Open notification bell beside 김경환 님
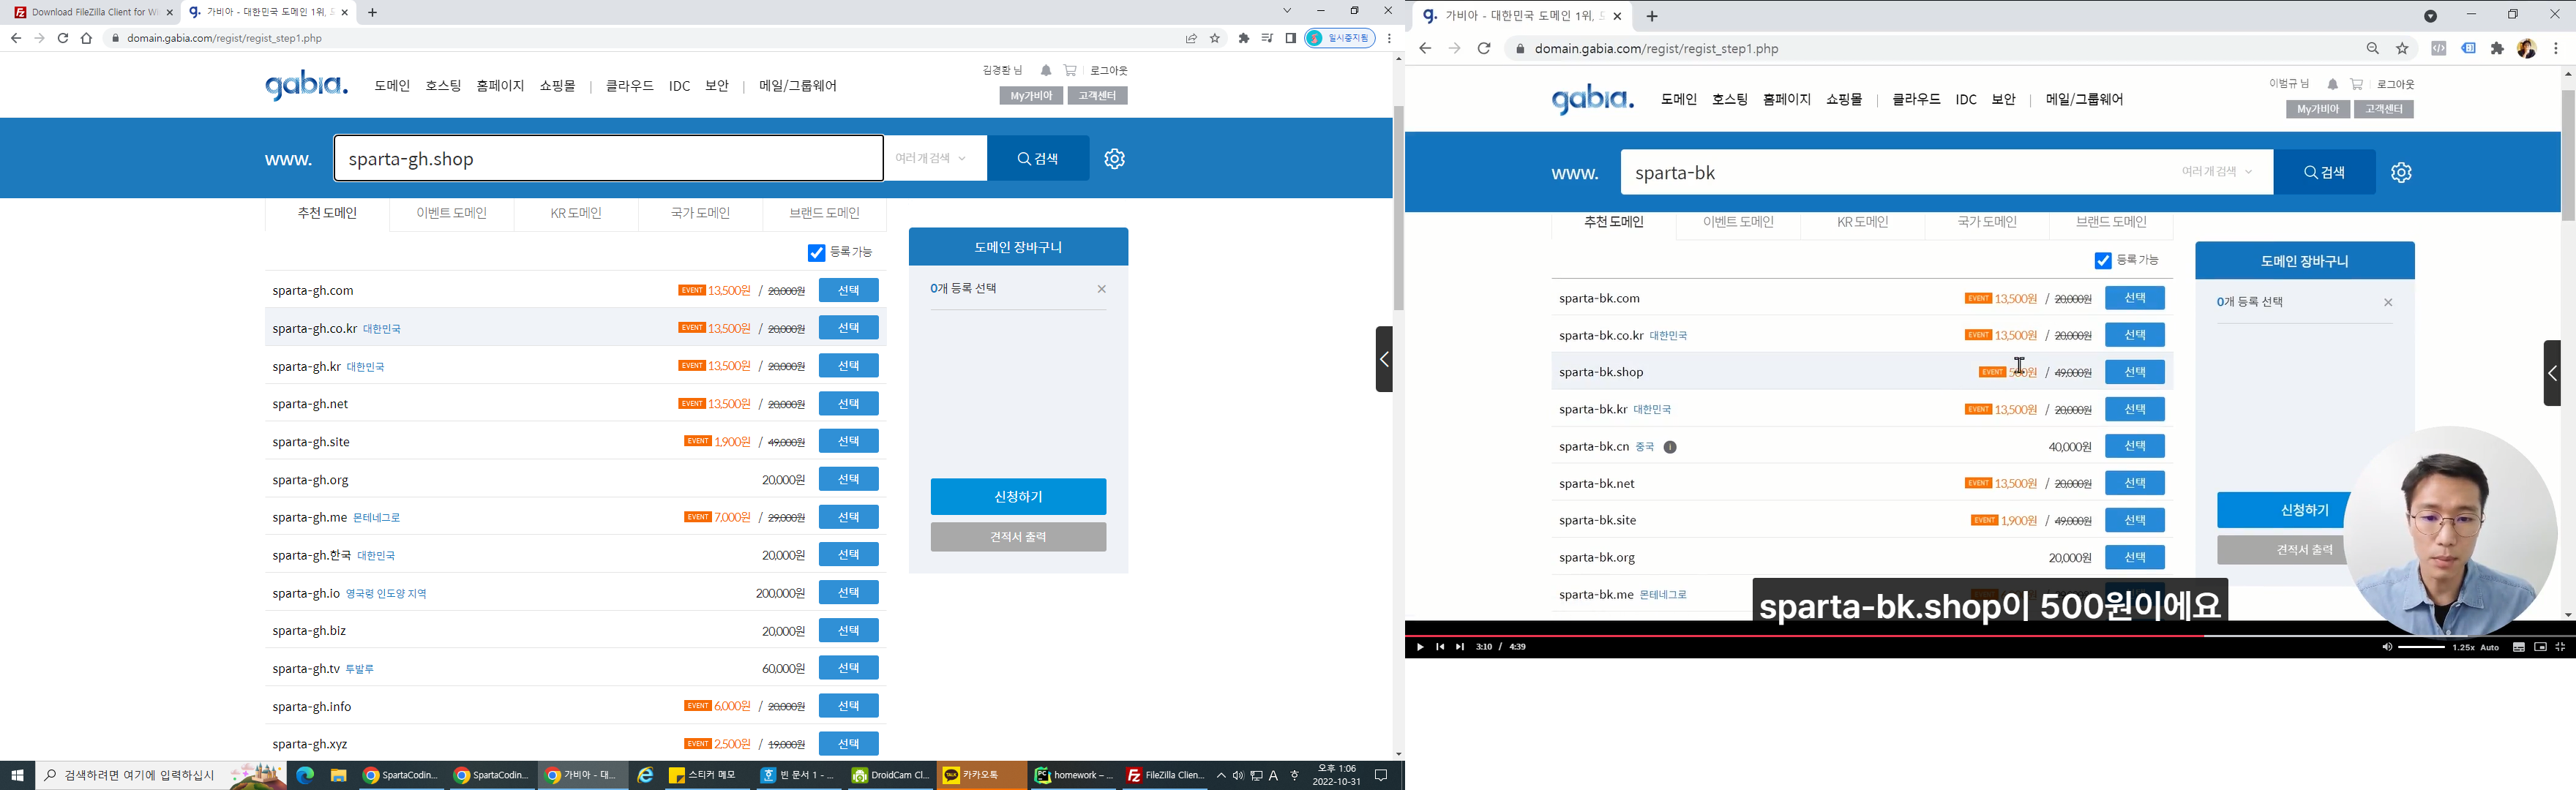 pos(1046,70)
